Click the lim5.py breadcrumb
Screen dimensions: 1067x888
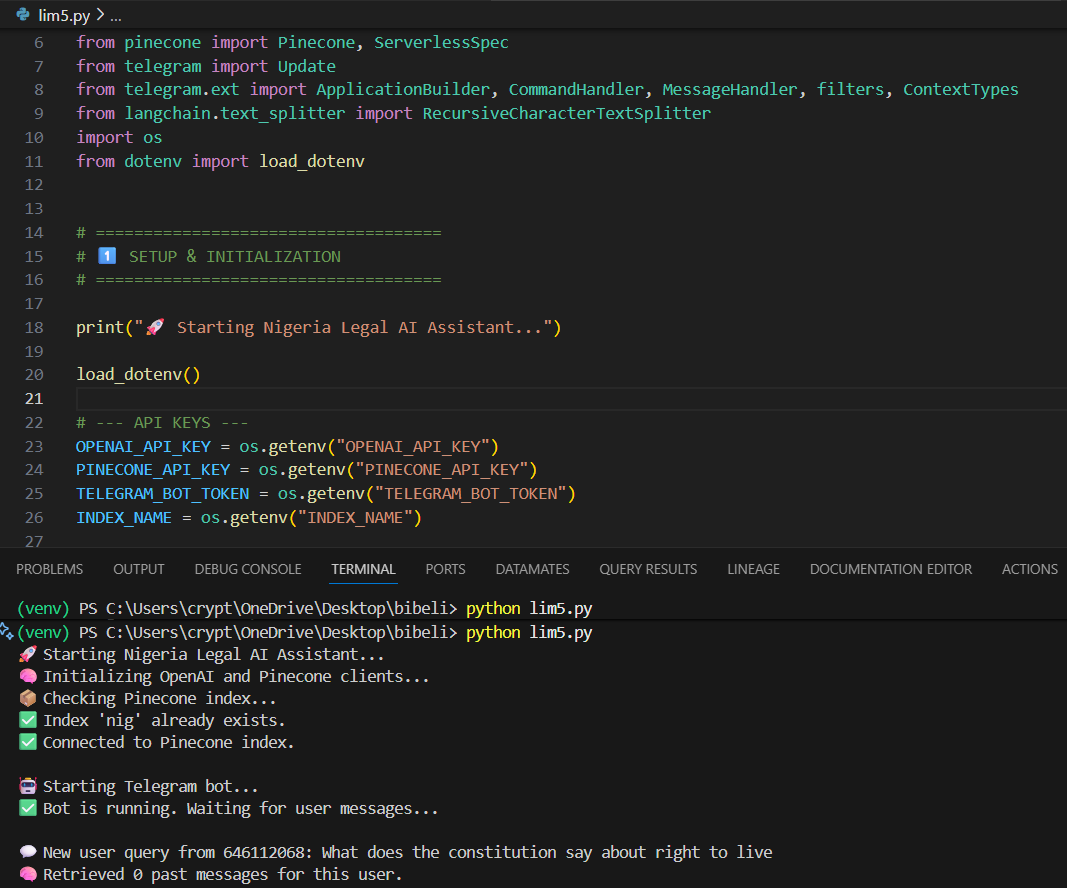[64, 15]
